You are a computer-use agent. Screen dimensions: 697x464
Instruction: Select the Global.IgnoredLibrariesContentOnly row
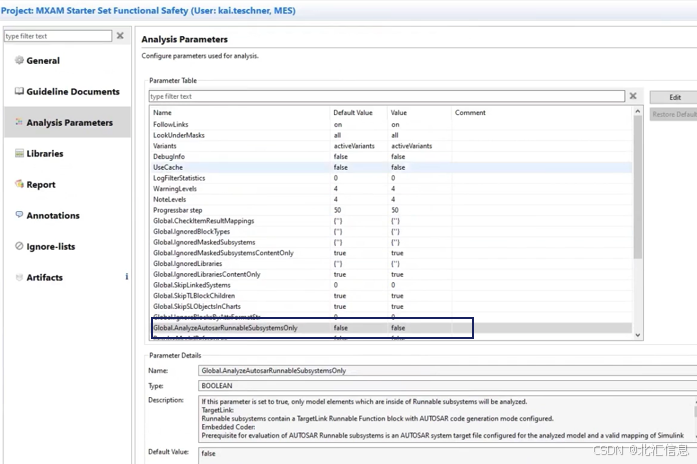coord(391,274)
